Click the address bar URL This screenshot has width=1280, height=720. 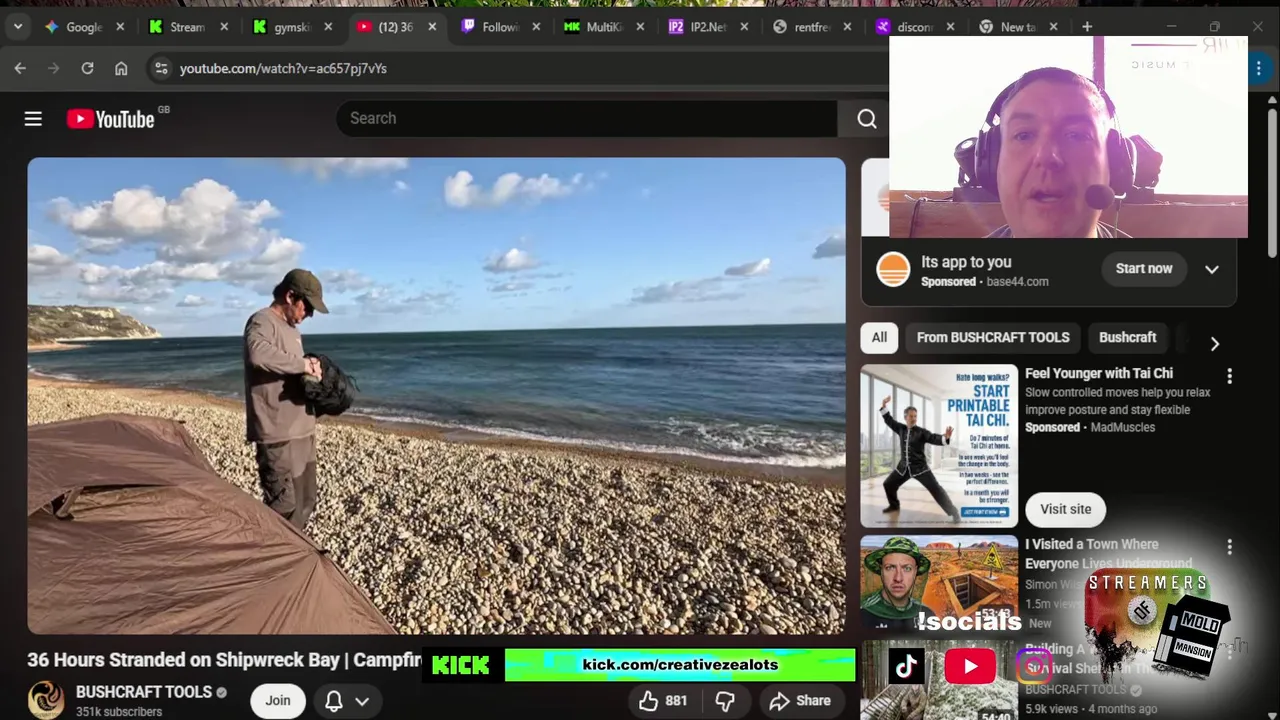click(x=283, y=68)
